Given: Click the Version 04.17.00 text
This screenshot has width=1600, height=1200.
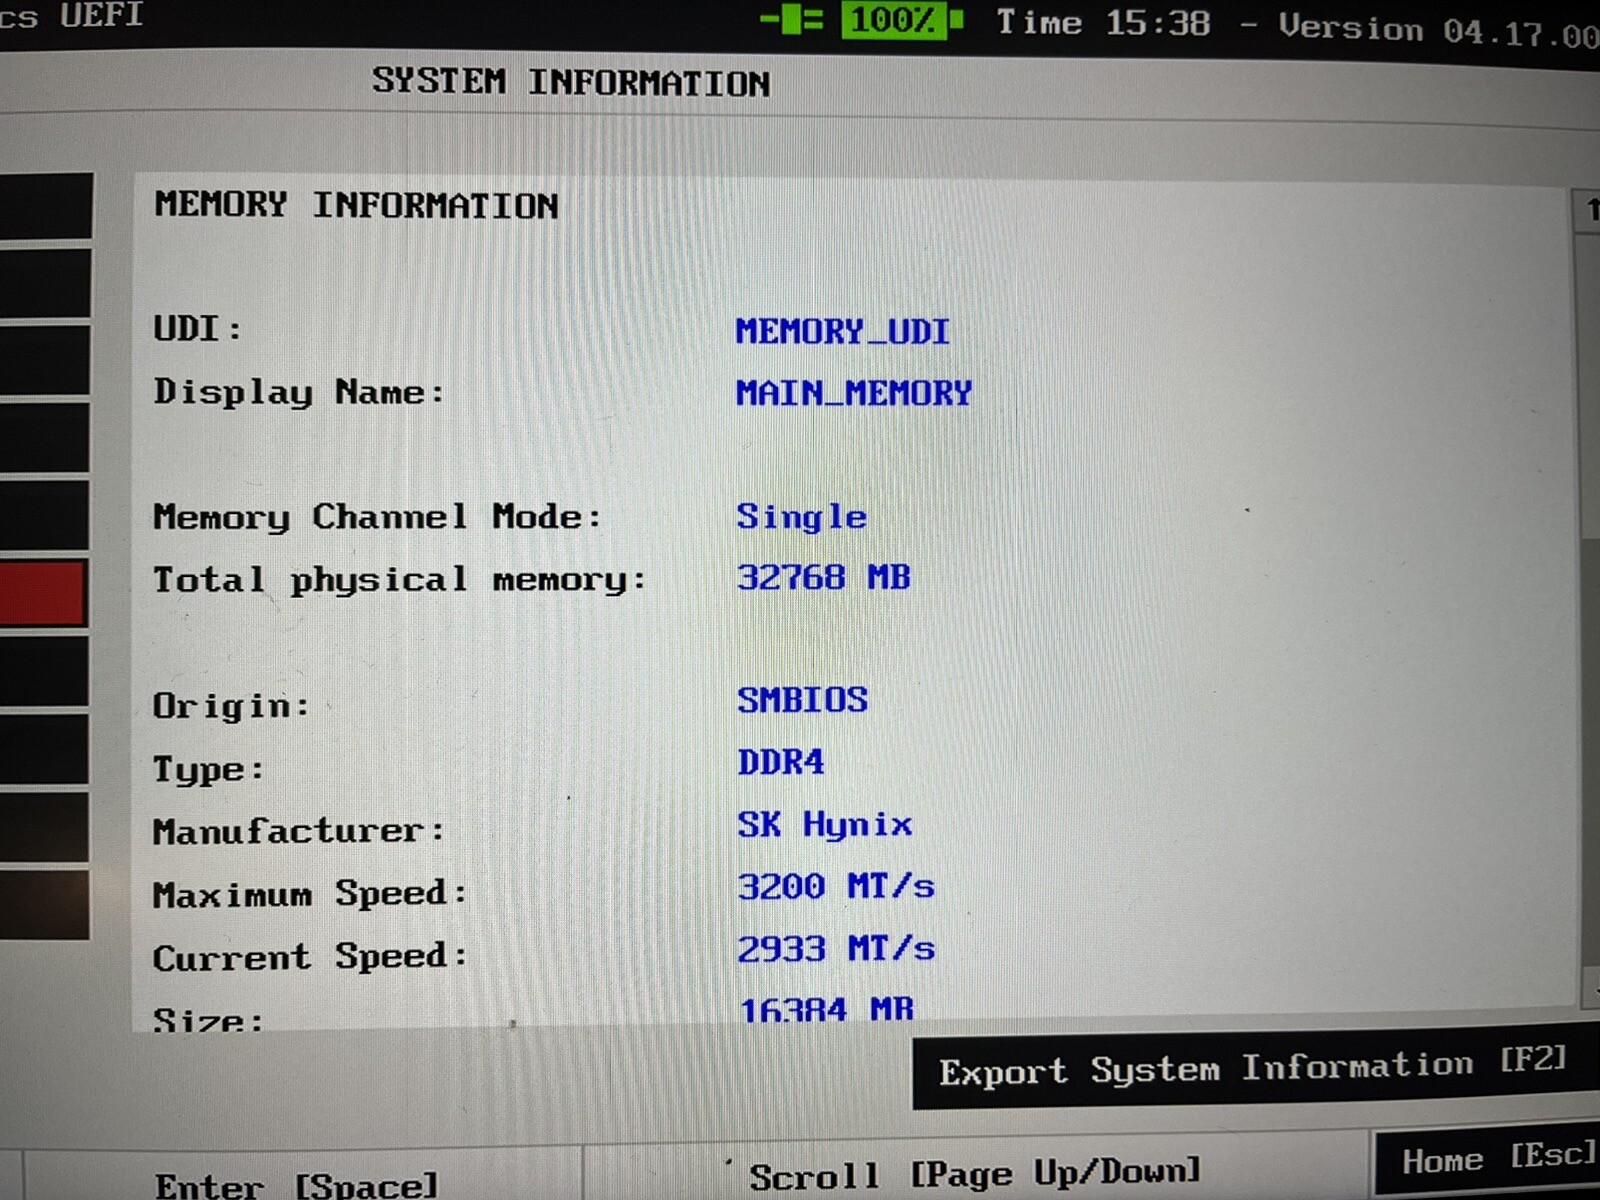Looking at the screenshot, I should tap(1438, 30).
